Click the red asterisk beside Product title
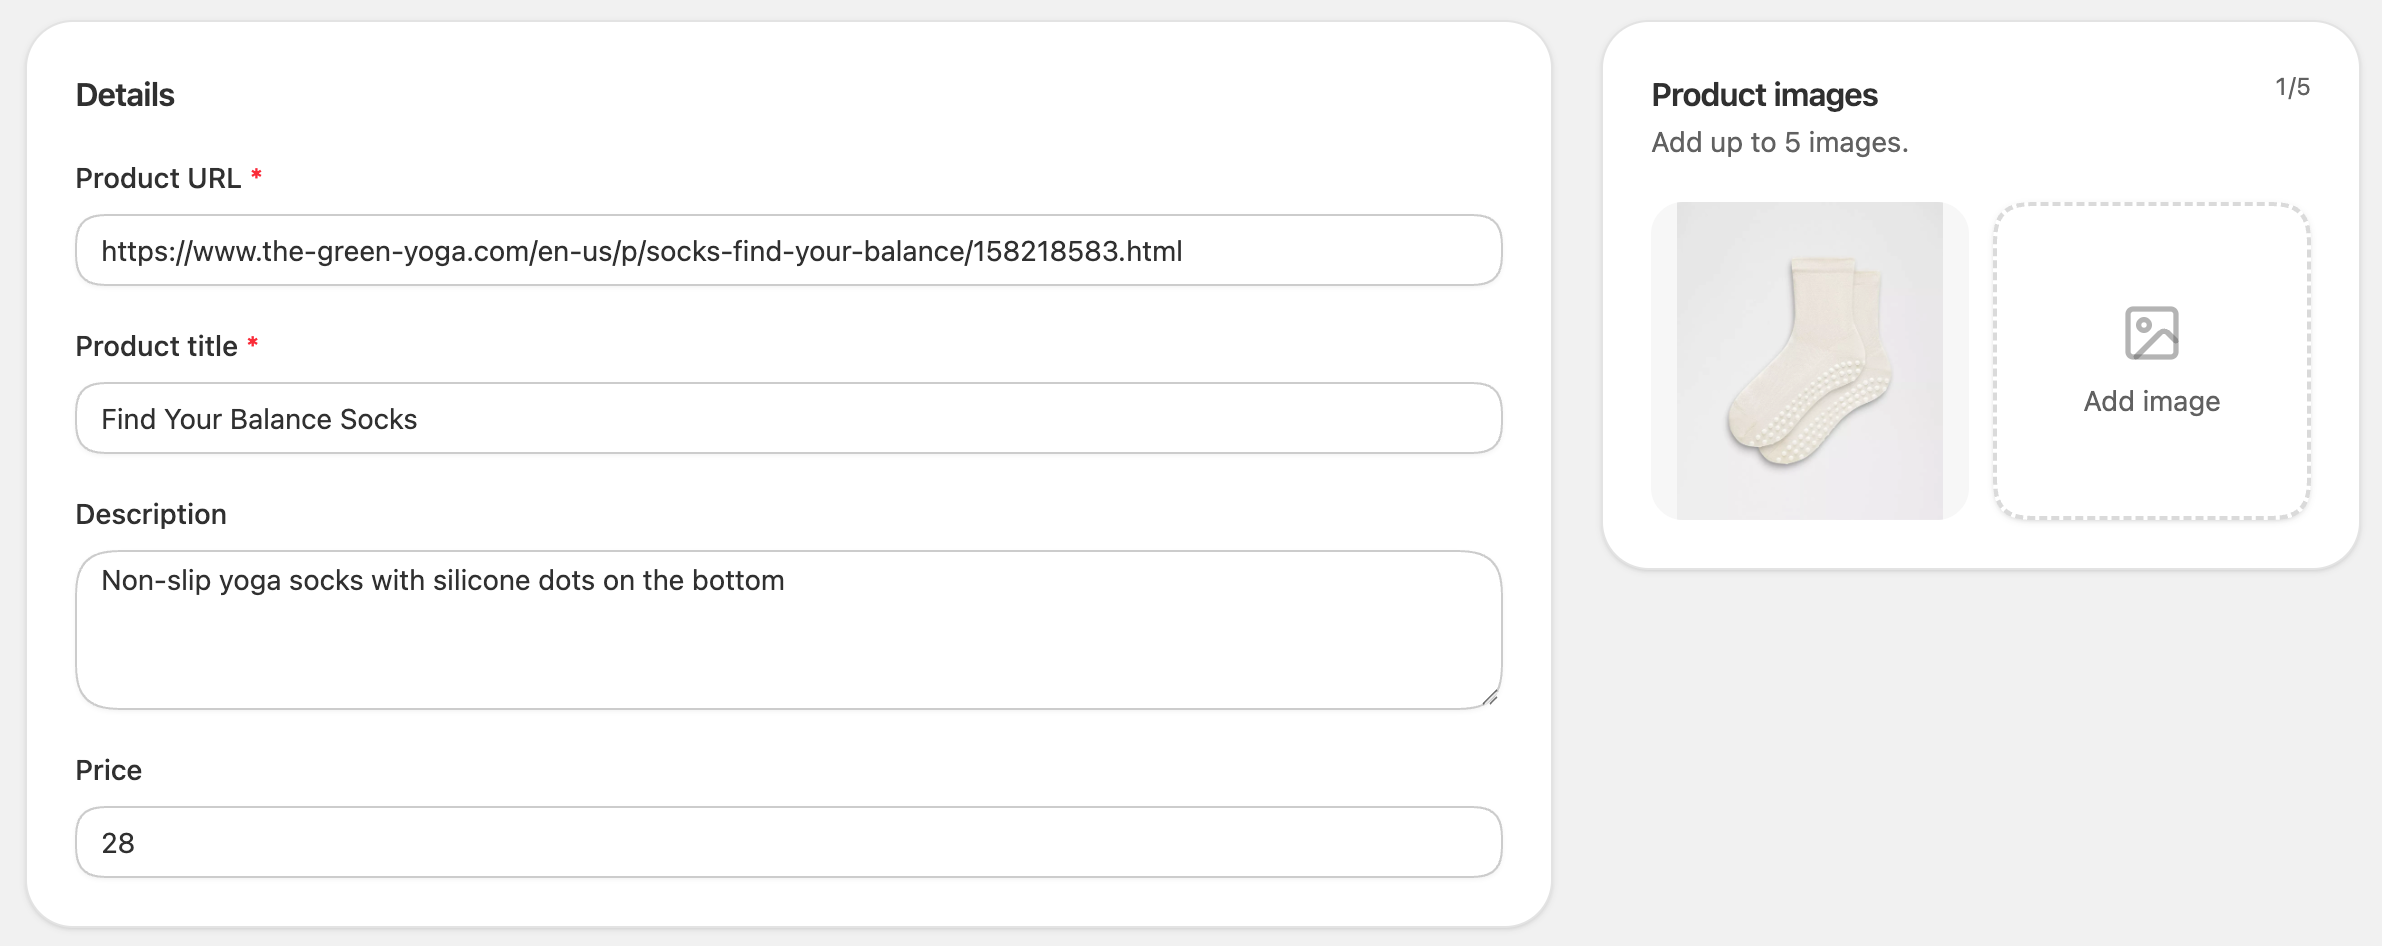Screen dimensions: 2382x946 253,343
